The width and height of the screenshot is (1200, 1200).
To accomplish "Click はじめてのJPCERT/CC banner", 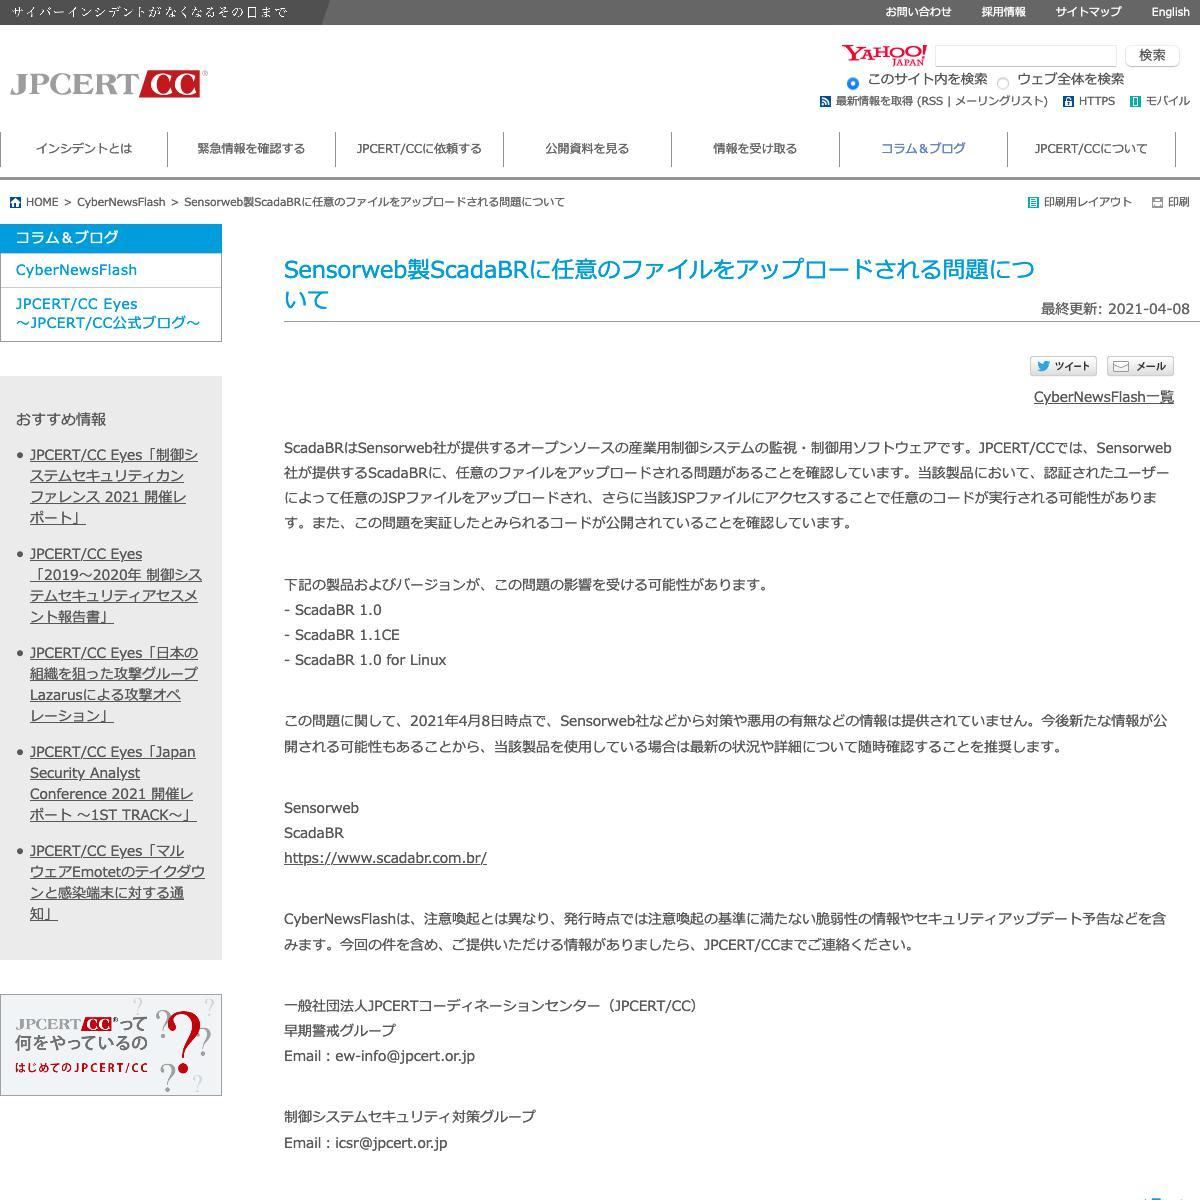I will tap(111, 1045).
